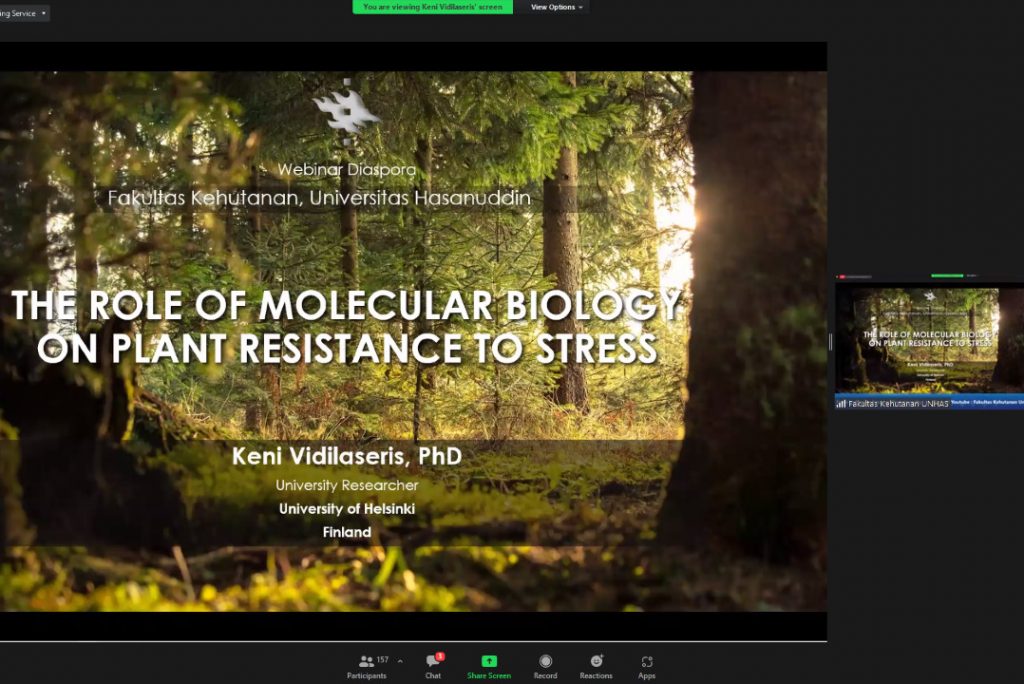
Task: Collapse the floating video thumbnail panel
Action: 830,340
